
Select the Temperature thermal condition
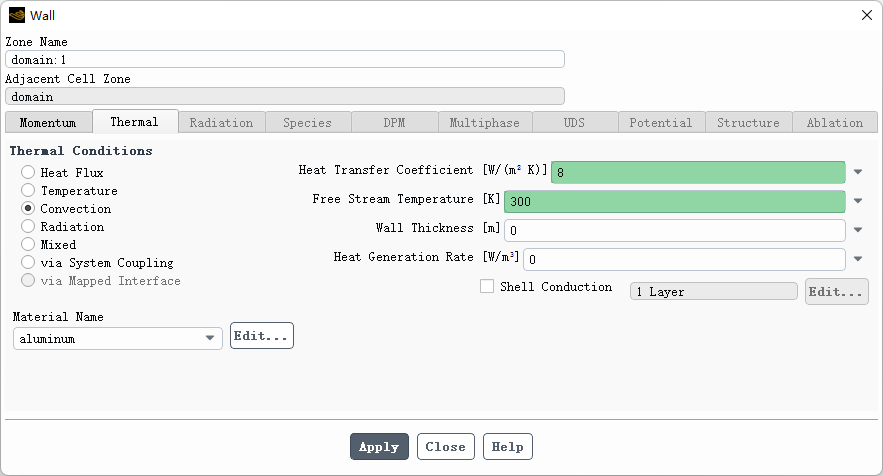pyautogui.click(x=28, y=191)
